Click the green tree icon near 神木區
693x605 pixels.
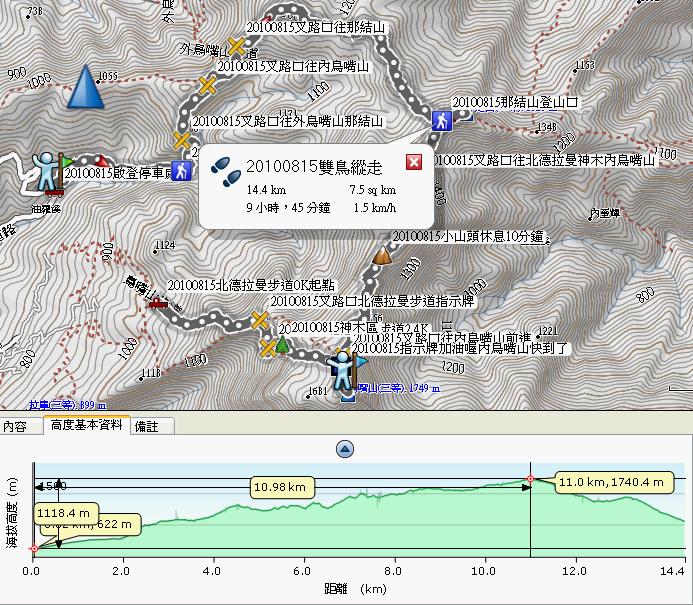[x=283, y=345]
